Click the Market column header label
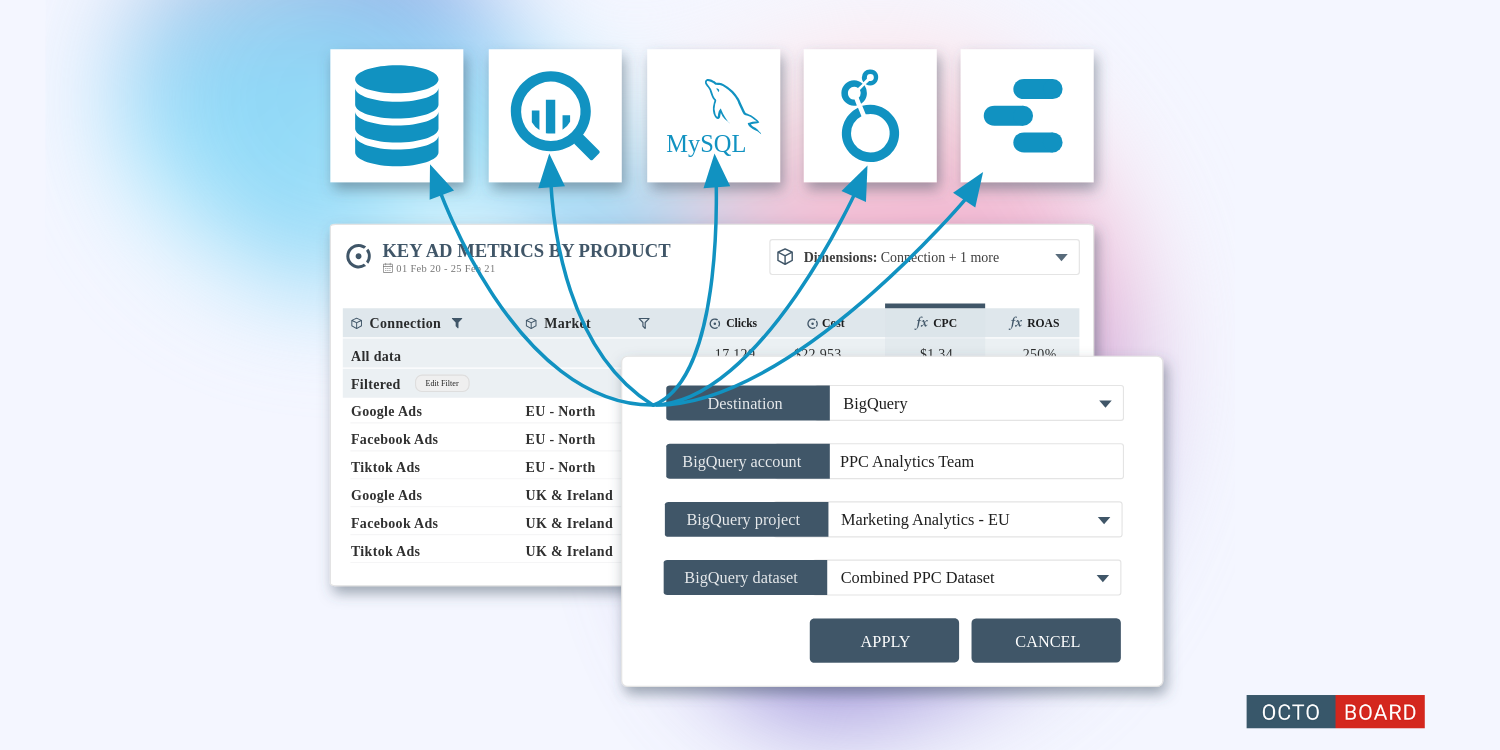This screenshot has width=1500, height=750. point(567,323)
